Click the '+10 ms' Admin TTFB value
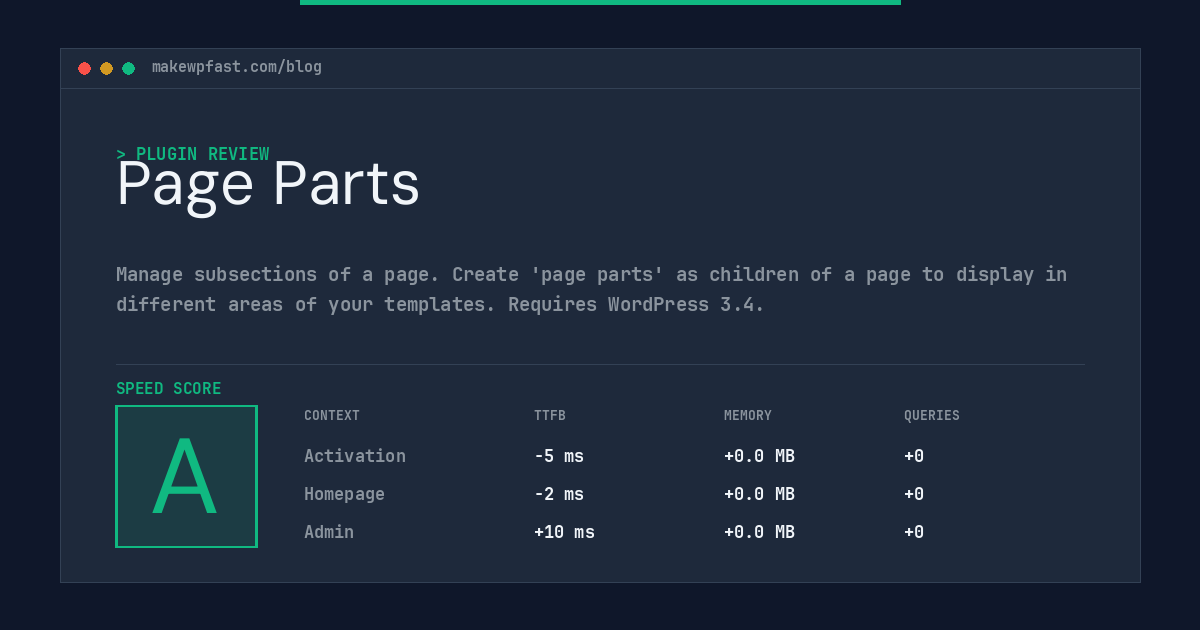1200x630 pixels. point(564,532)
